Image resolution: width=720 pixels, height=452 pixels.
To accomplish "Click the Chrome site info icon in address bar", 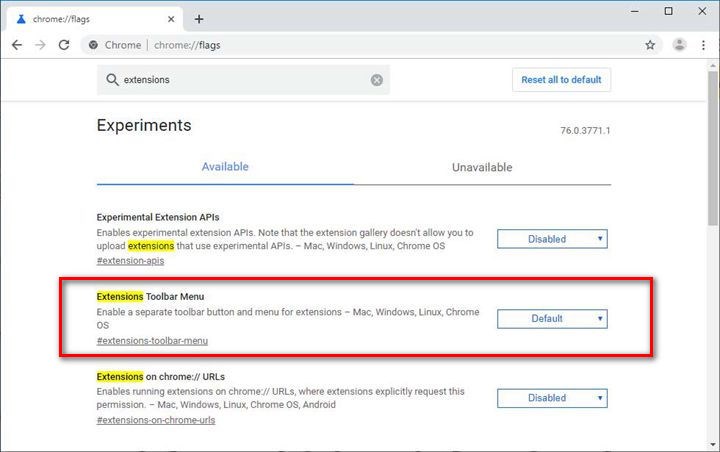I will (x=93, y=45).
